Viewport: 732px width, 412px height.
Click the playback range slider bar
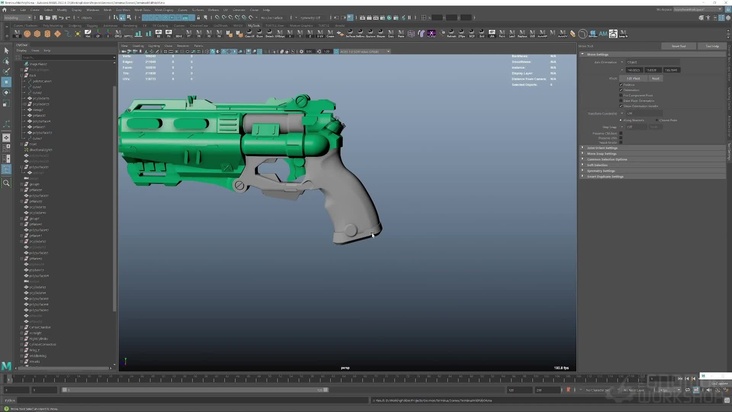(x=196, y=390)
